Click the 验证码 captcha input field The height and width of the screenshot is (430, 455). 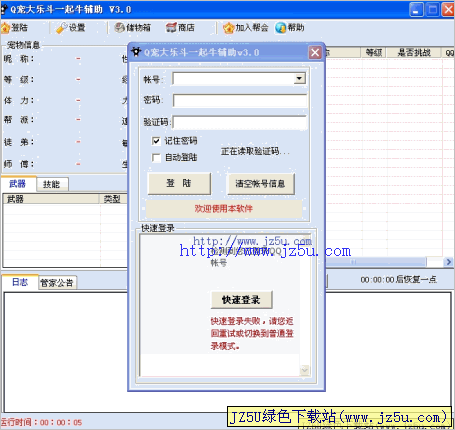240,122
